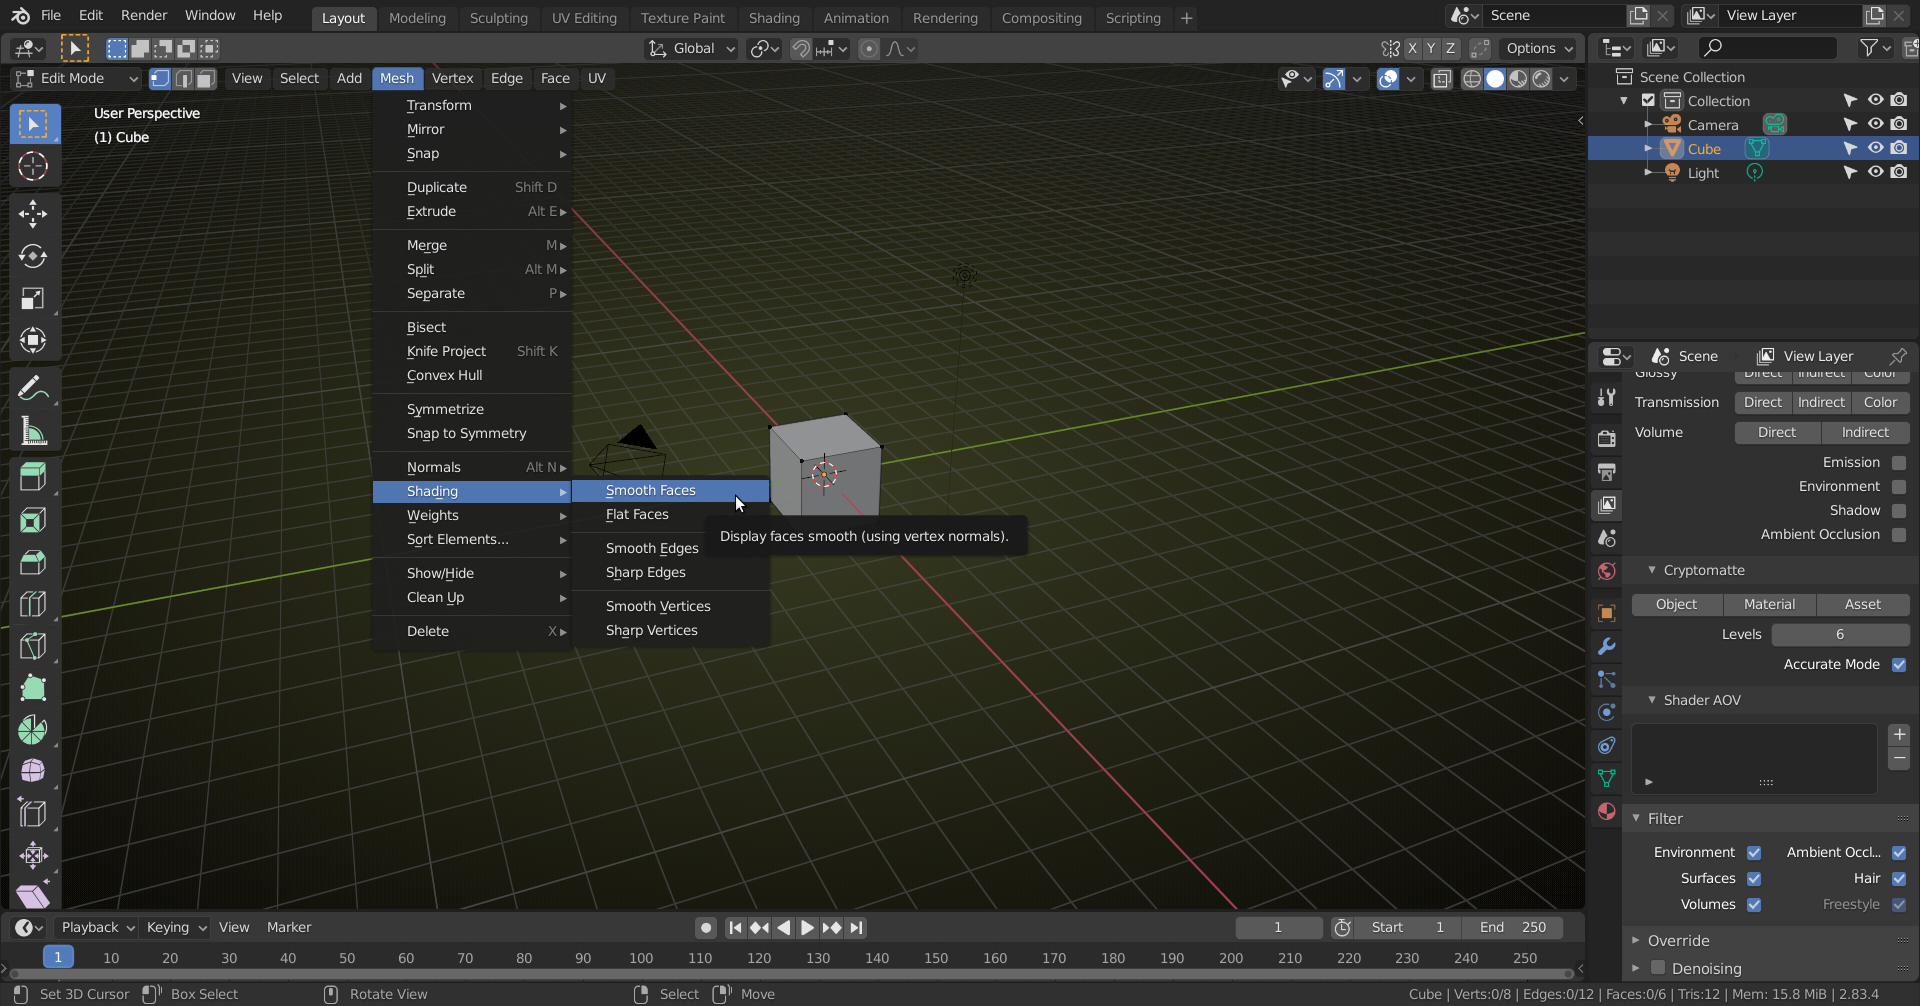
Task: Activate the Scale tool
Action: 33,298
